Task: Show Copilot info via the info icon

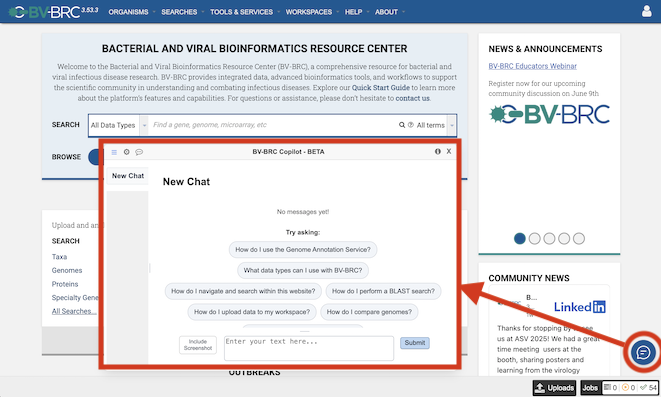Action: coord(438,151)
